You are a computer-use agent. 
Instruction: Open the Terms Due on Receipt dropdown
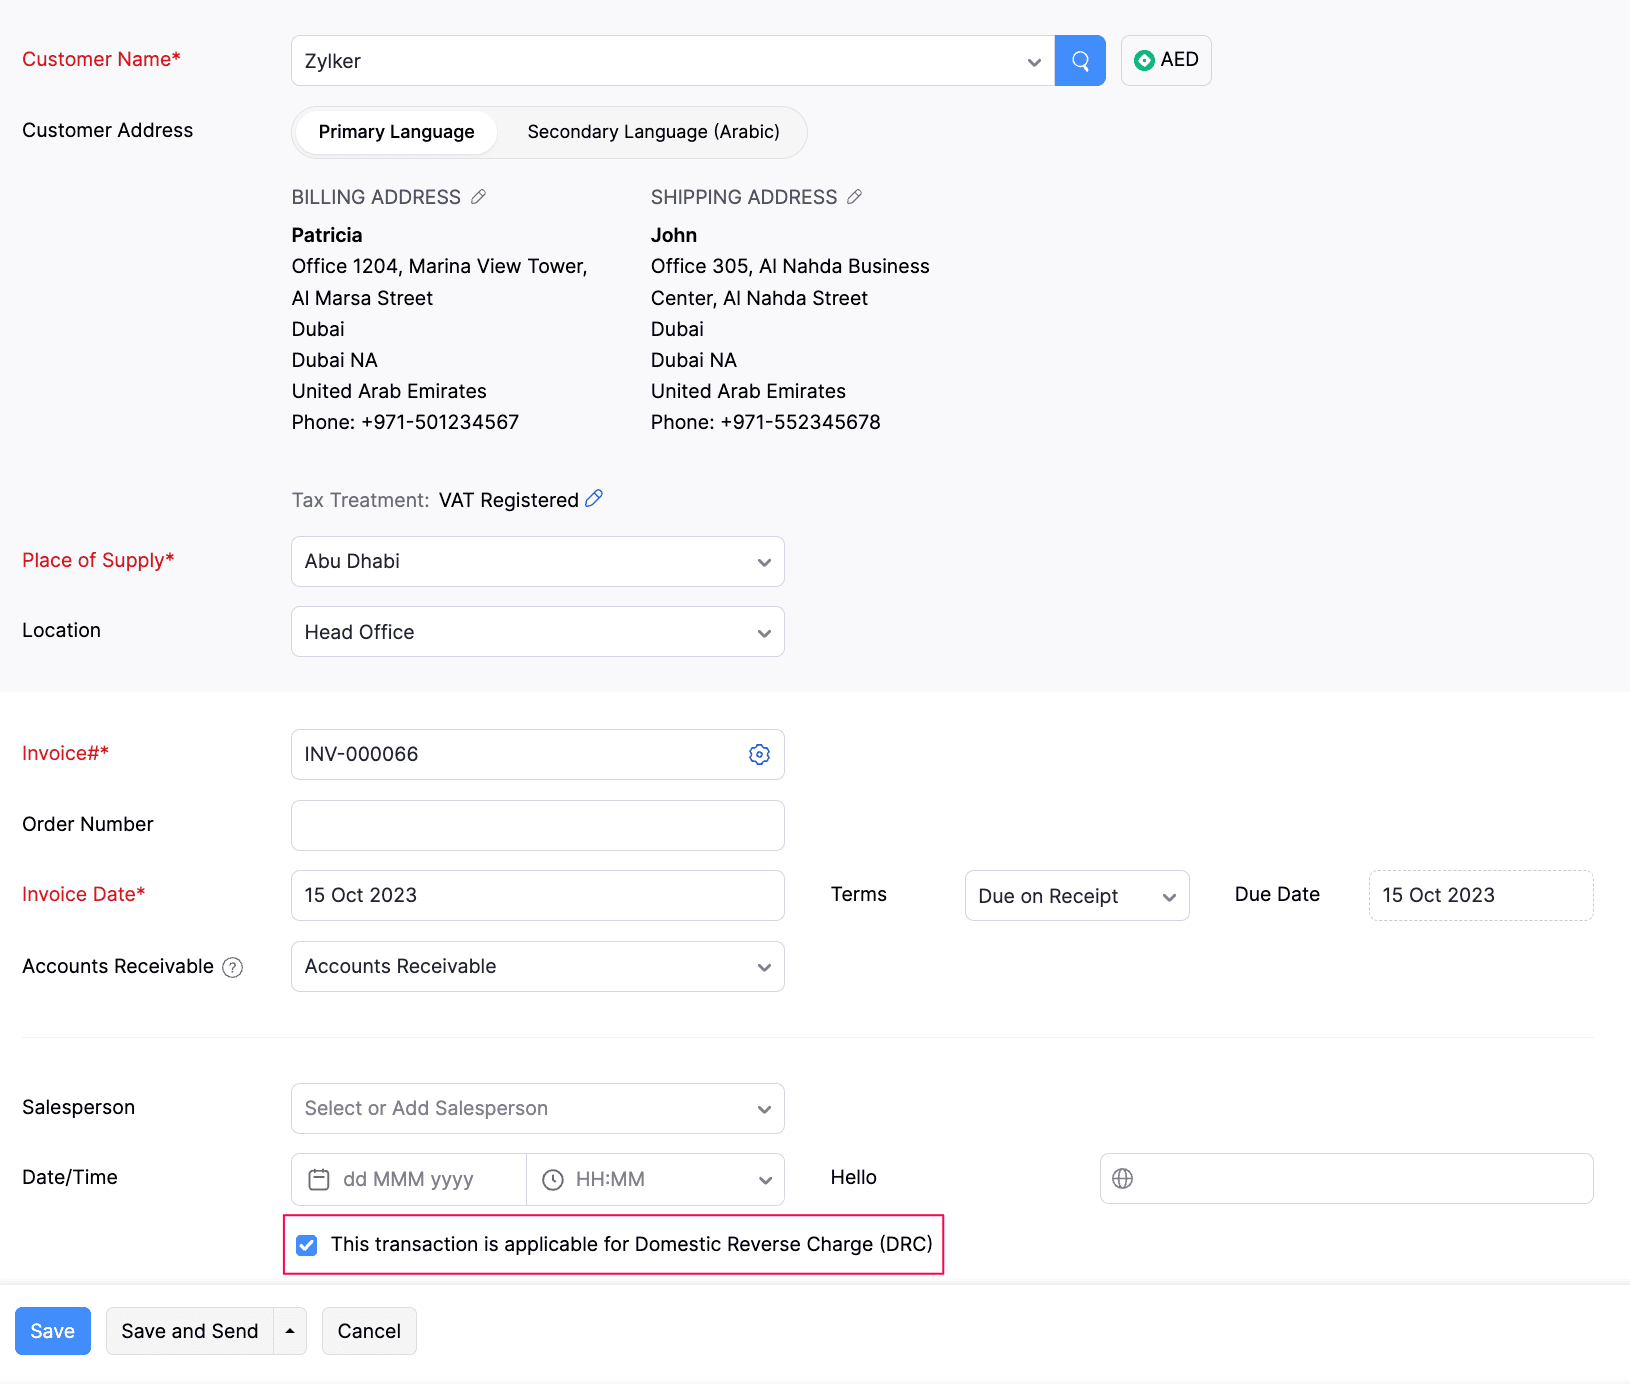point(1077,896)
